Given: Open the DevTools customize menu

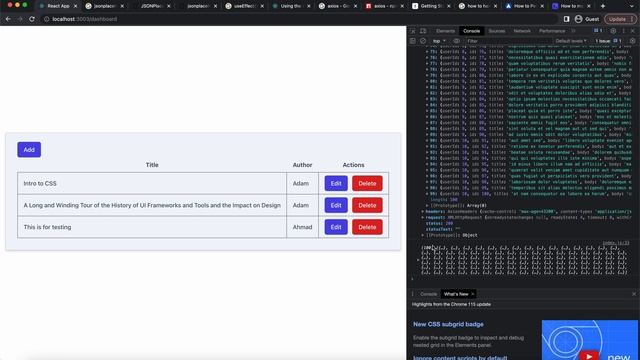Looking at the screenshot, I should (x=623, y=31).
